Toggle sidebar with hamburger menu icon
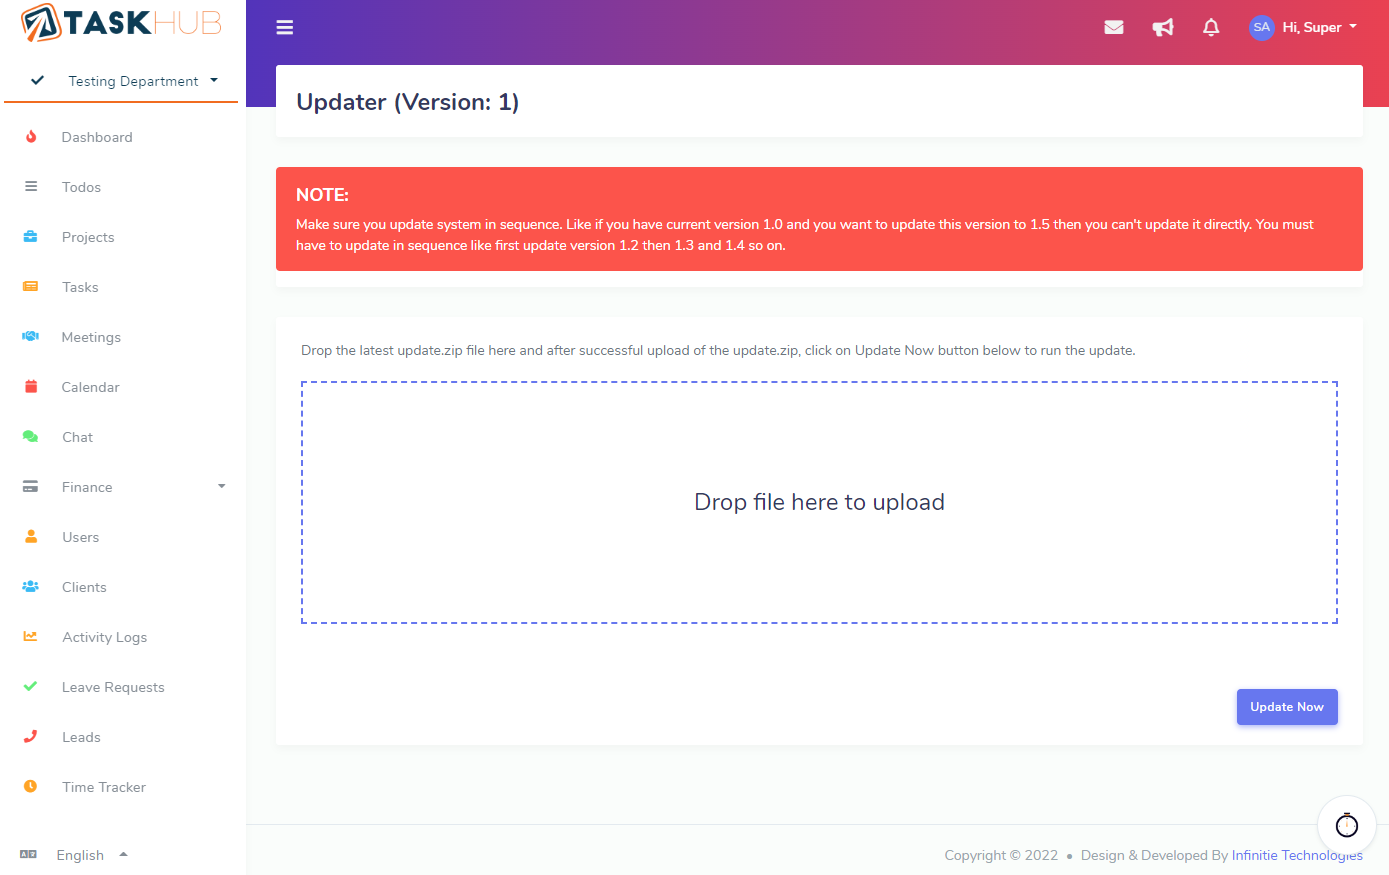This screenshot has width=1389, height=875. (x=285, y=27)
